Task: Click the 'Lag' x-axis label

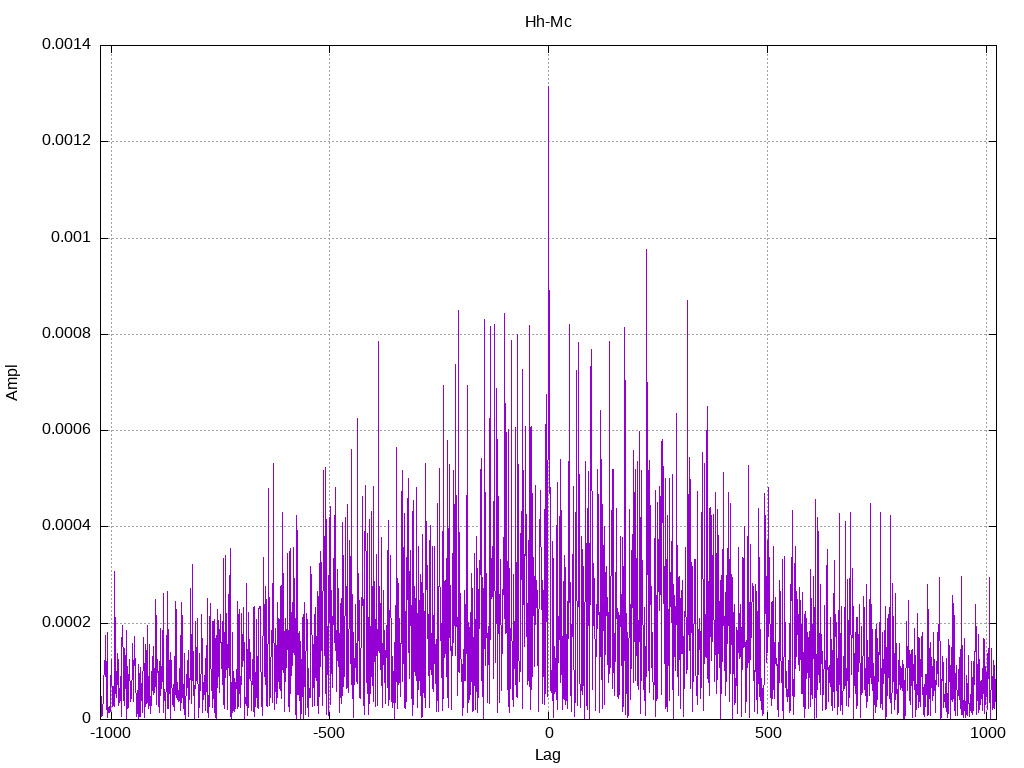Action: tap(547, 755)
